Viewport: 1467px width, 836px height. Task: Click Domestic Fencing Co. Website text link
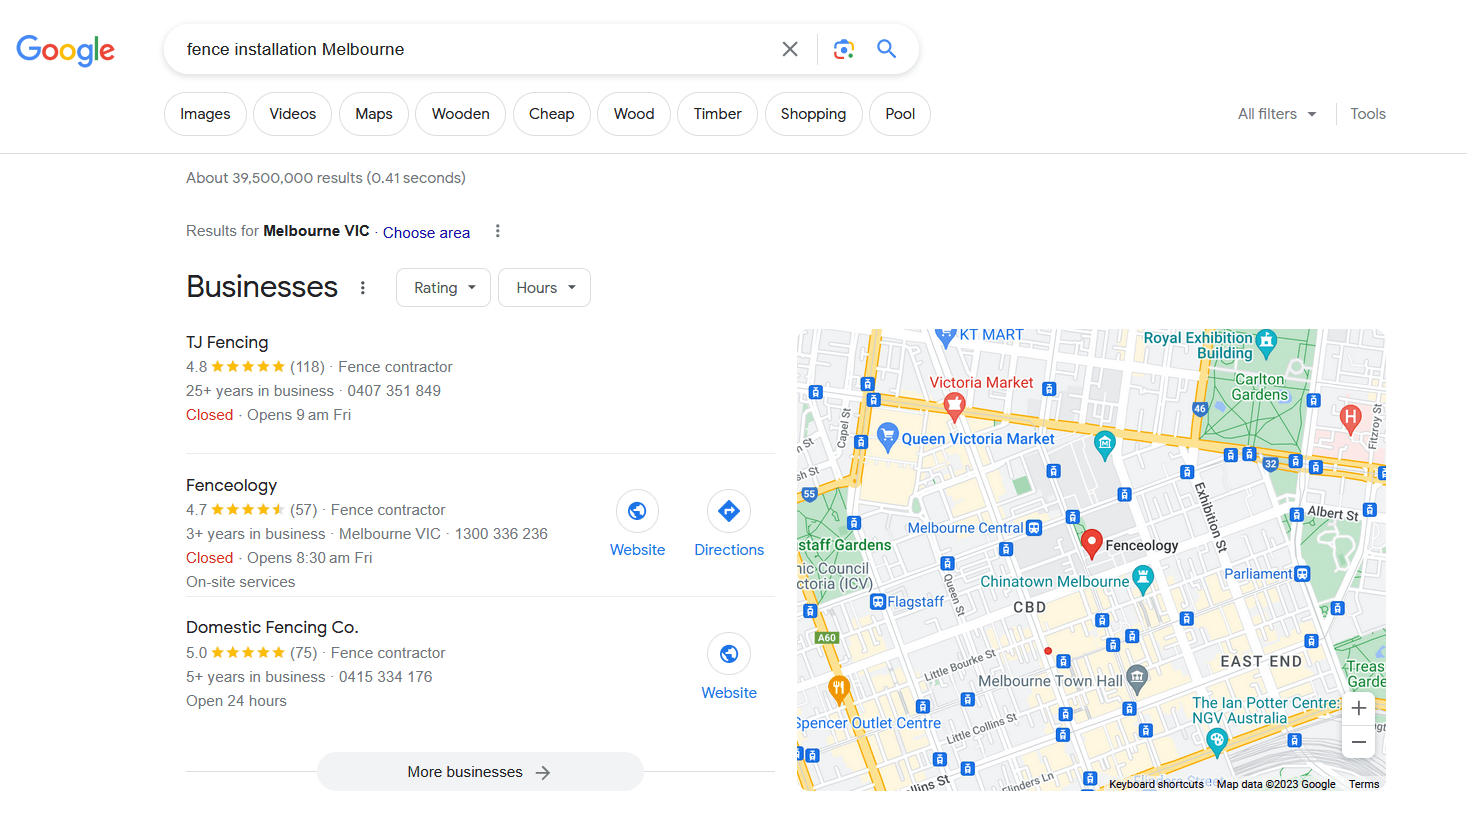pos(729,693)
